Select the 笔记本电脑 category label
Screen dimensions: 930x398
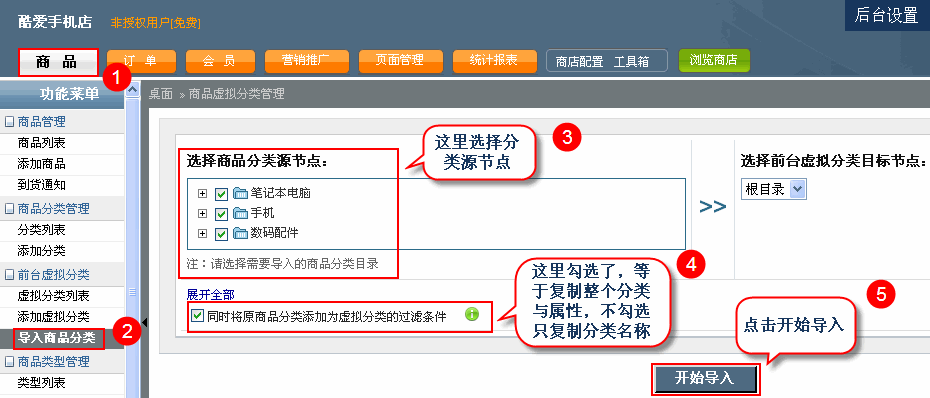pos(281,193)
